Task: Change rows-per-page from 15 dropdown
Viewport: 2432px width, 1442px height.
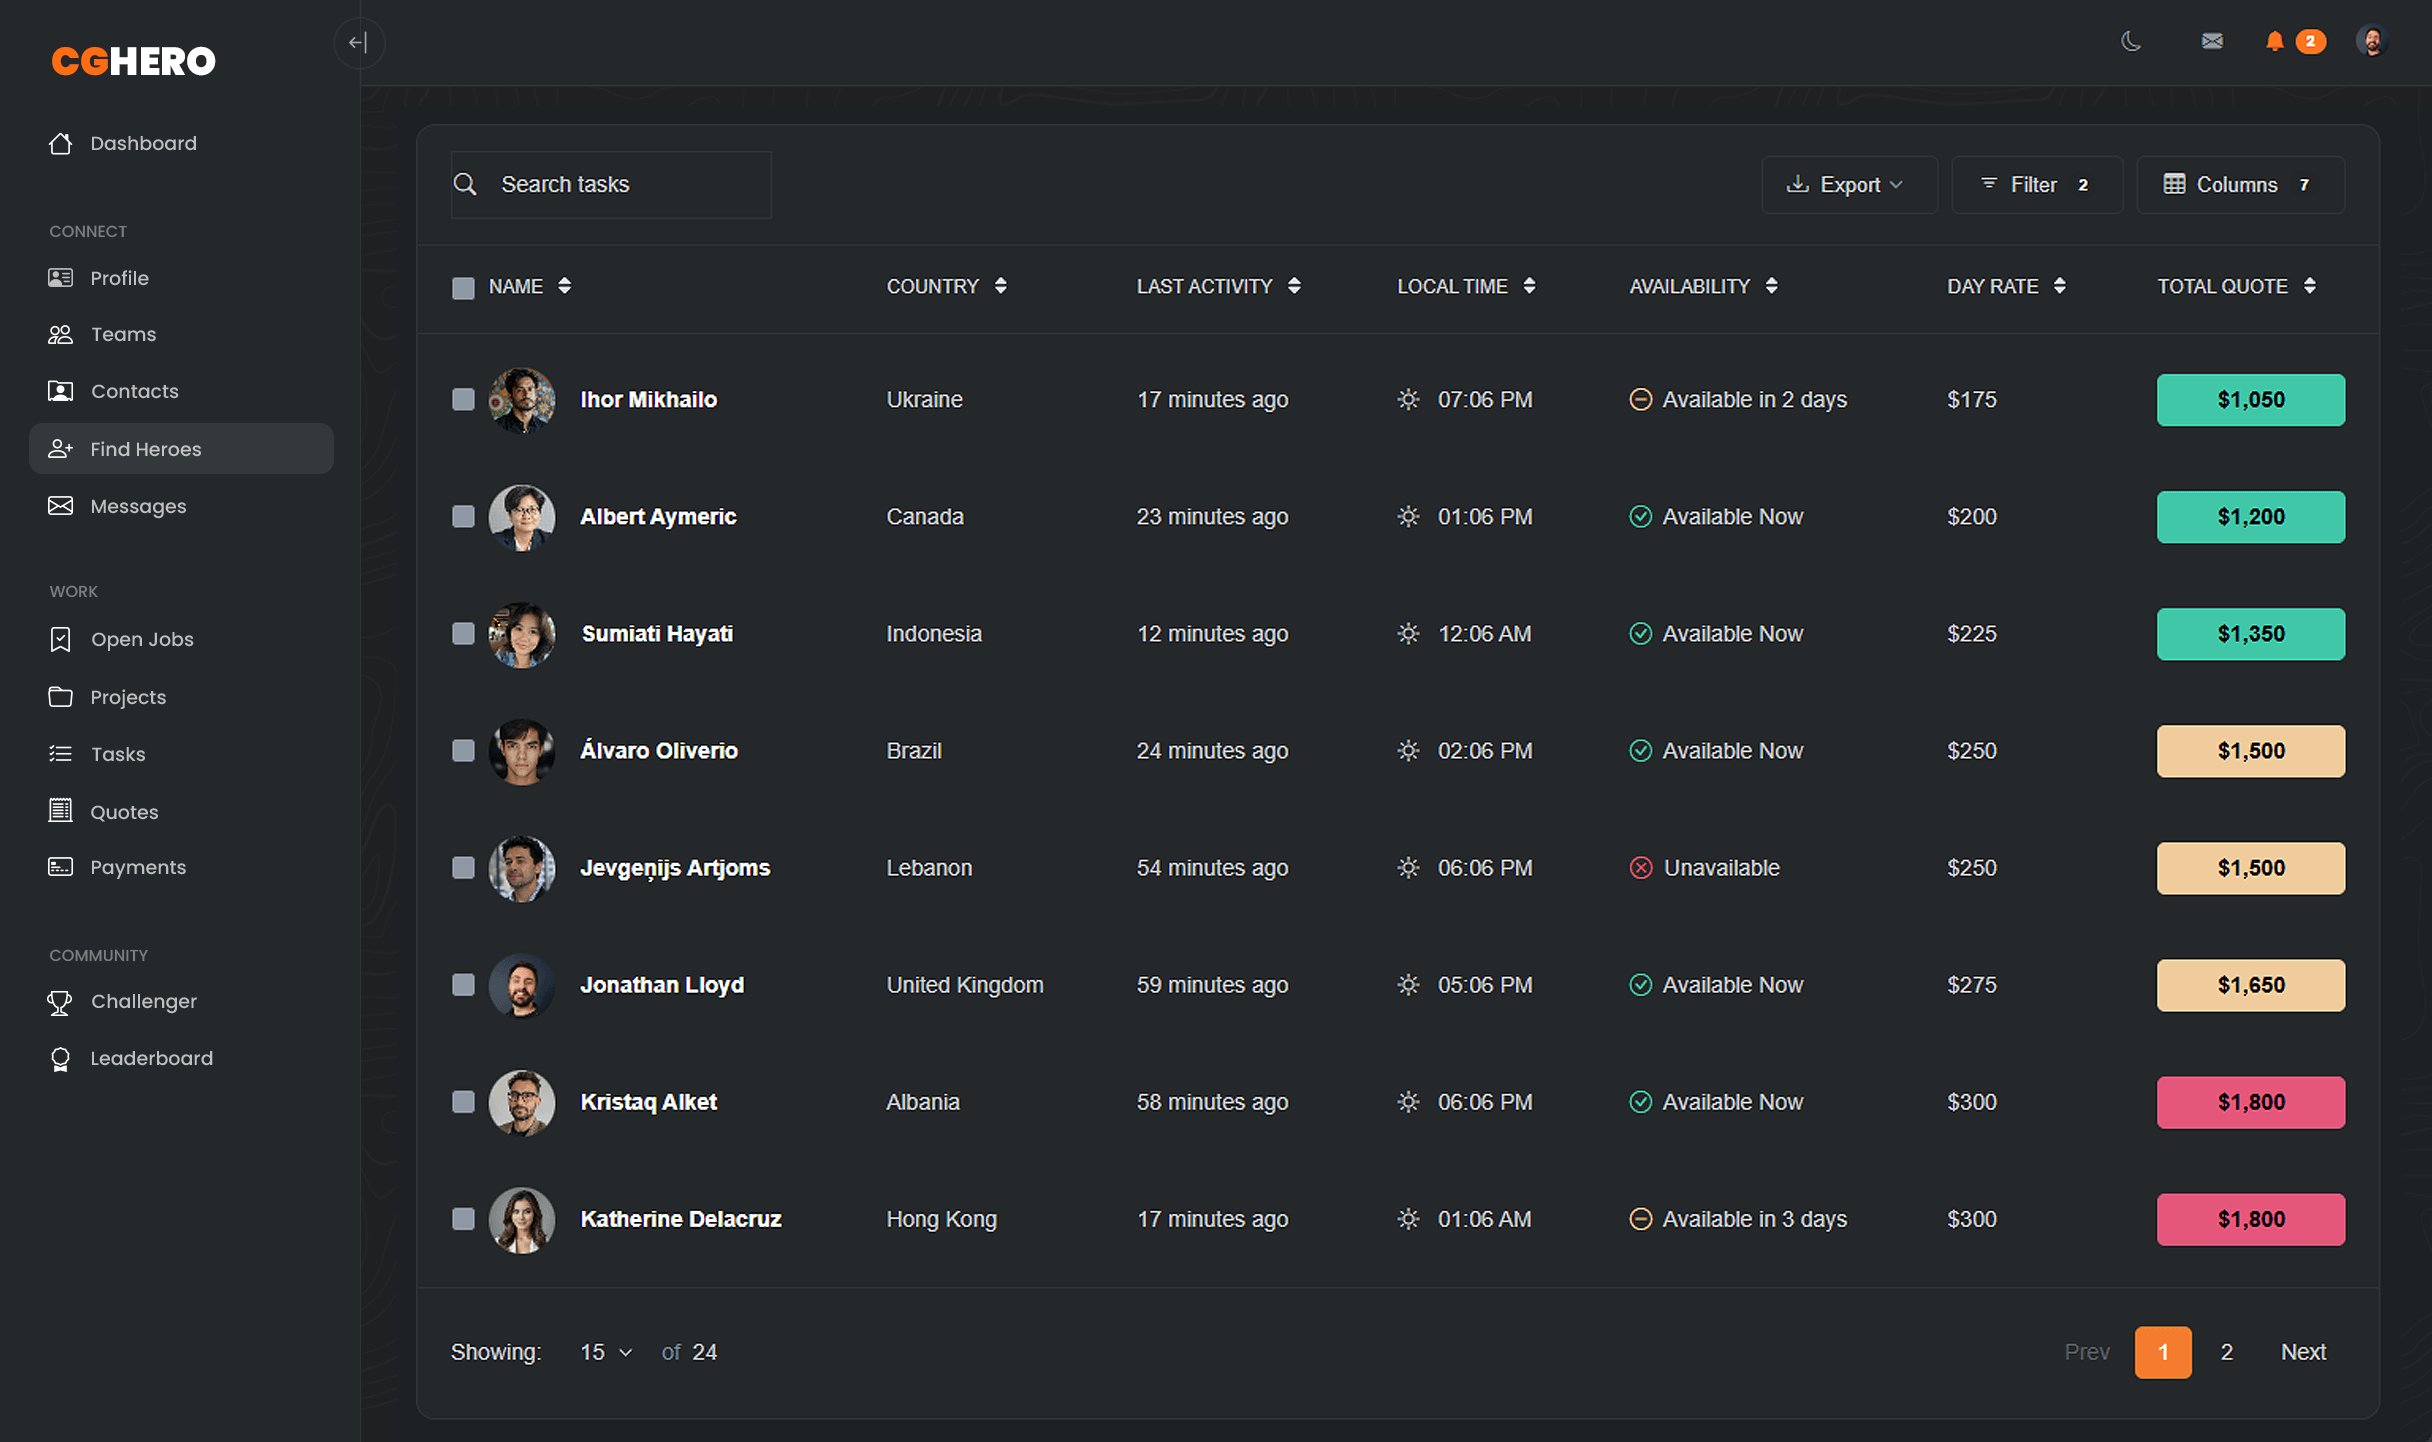Action: click(606, 1352)
